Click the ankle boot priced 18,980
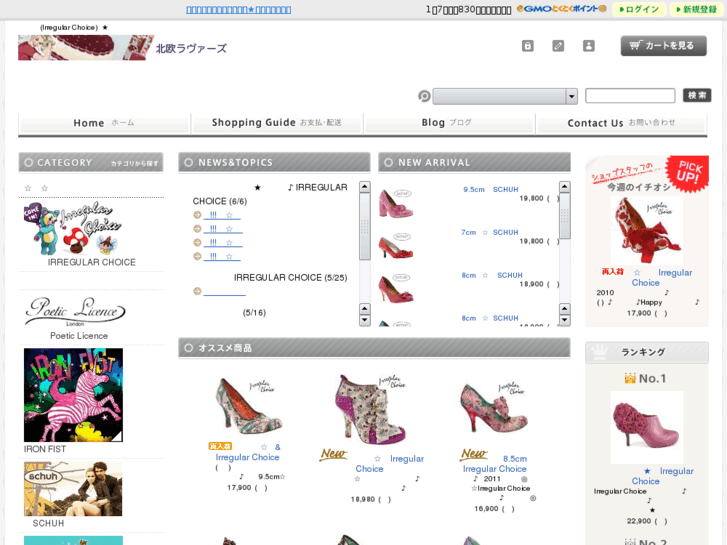The height and width of the screenshot is (545, 727). click(371, 408)
